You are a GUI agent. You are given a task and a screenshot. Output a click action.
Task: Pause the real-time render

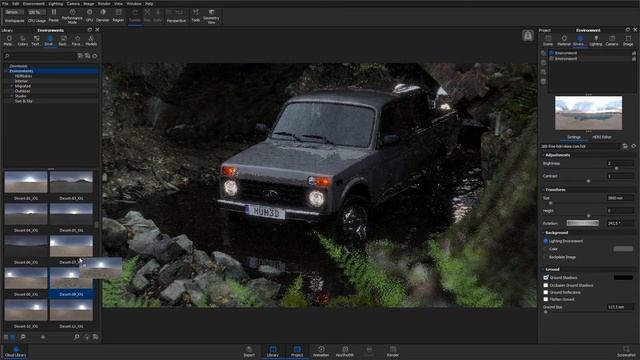53,15
